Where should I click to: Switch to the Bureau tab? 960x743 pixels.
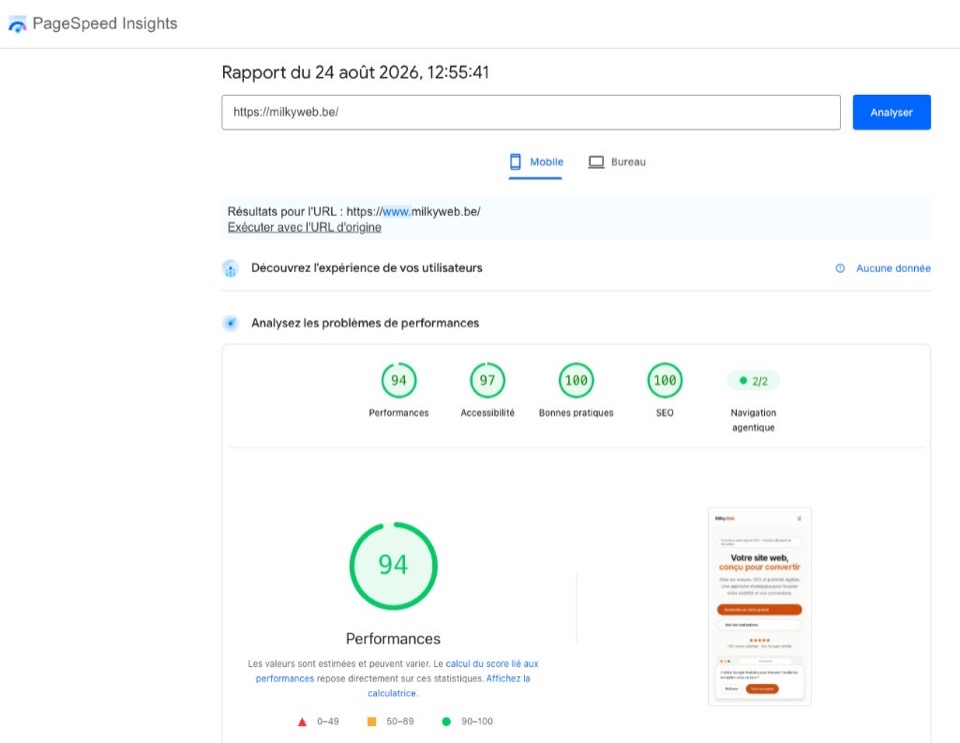tap(617, 162)
